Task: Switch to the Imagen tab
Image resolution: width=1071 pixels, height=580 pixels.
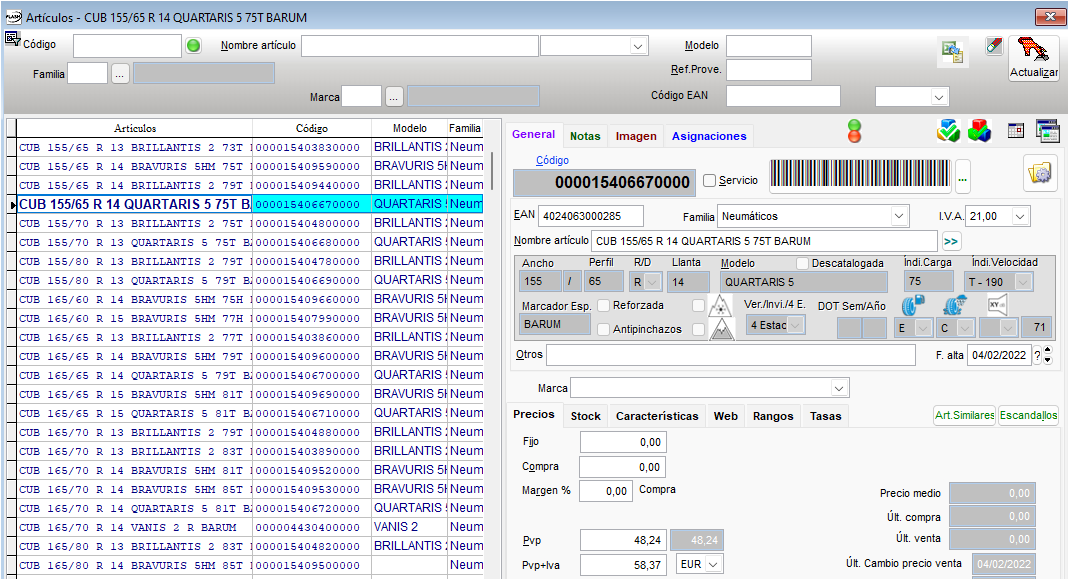Action: tap(636, 136)
